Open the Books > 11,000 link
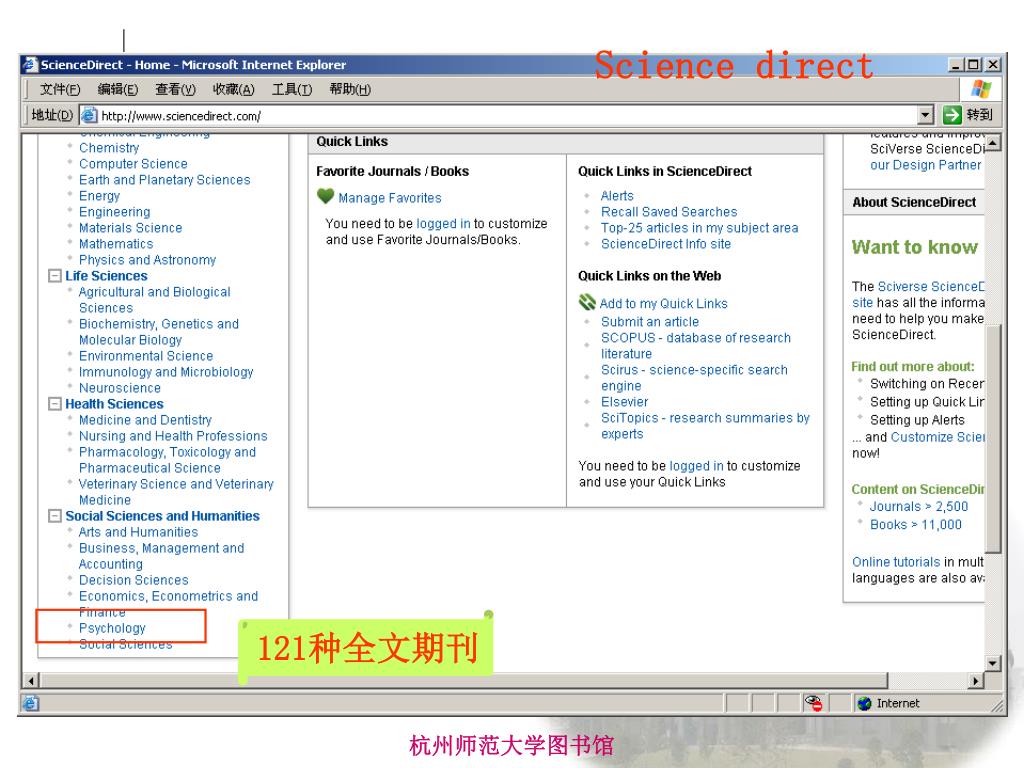The image size is (1024, 768). click(x=916, y=524)
